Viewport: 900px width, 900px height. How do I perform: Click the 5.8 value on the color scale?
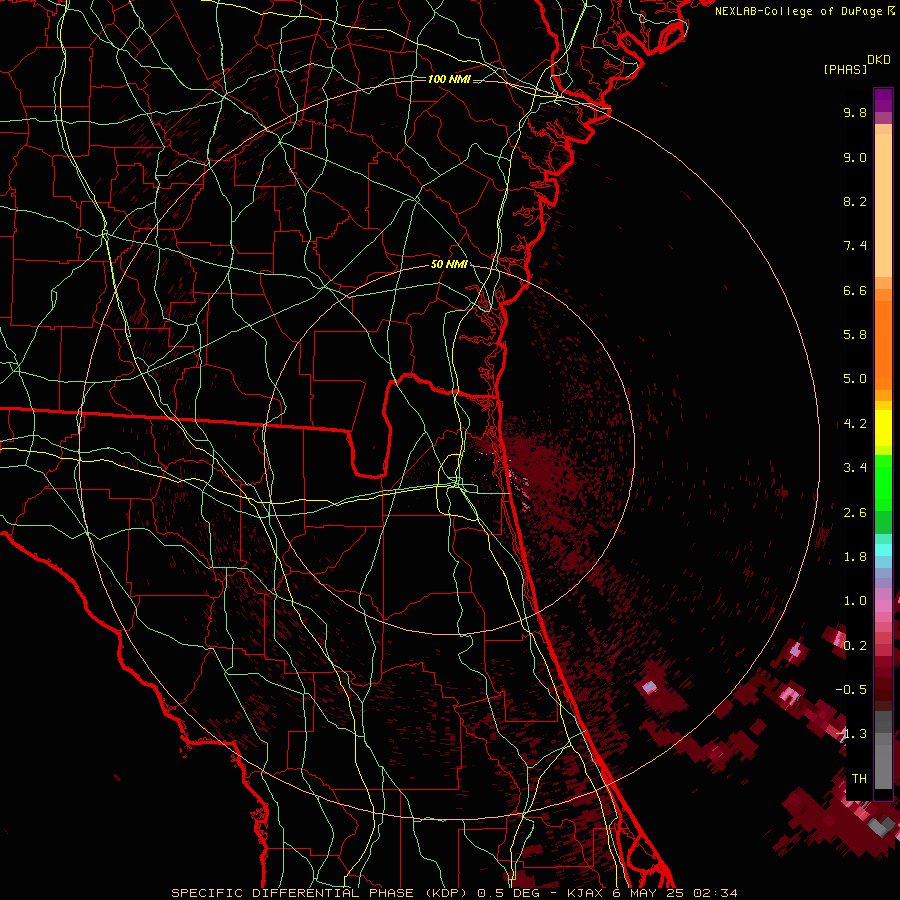point(855,335)
